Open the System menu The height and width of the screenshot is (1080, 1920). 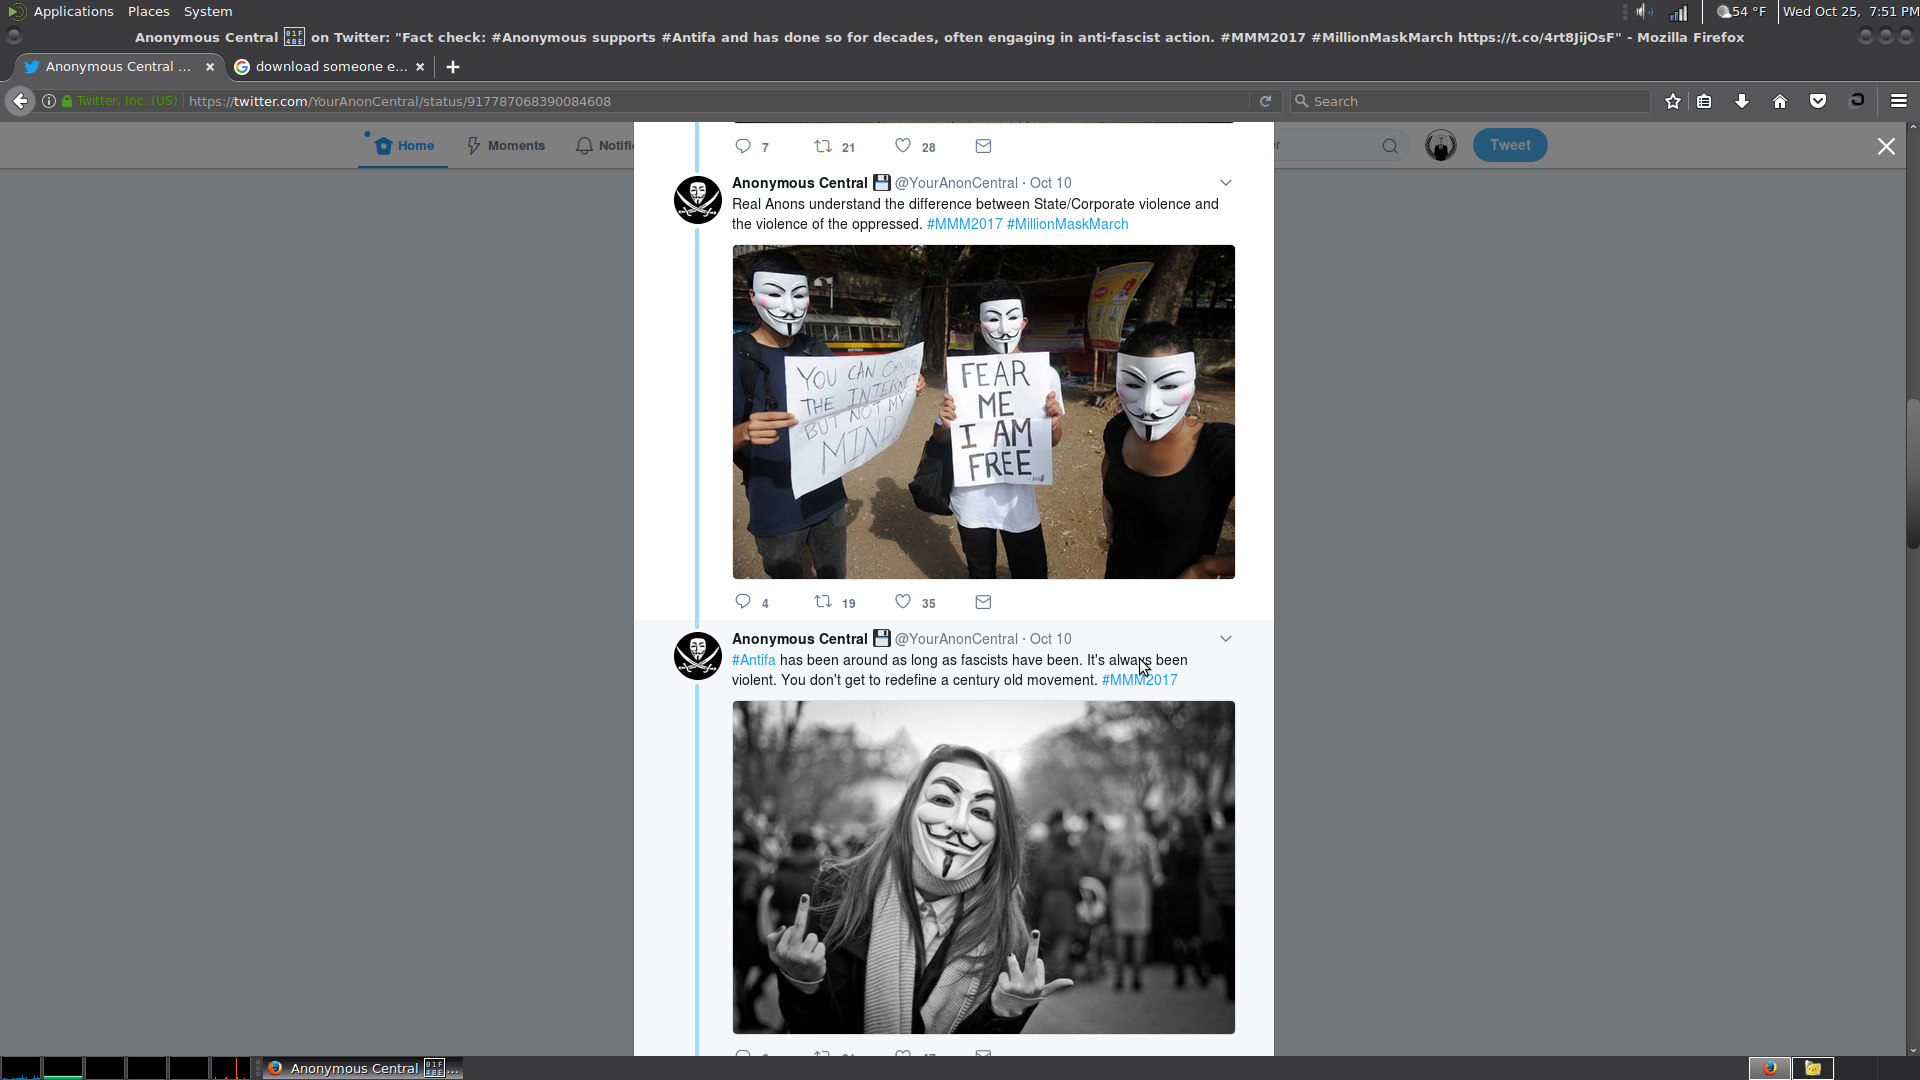(208, 11)
